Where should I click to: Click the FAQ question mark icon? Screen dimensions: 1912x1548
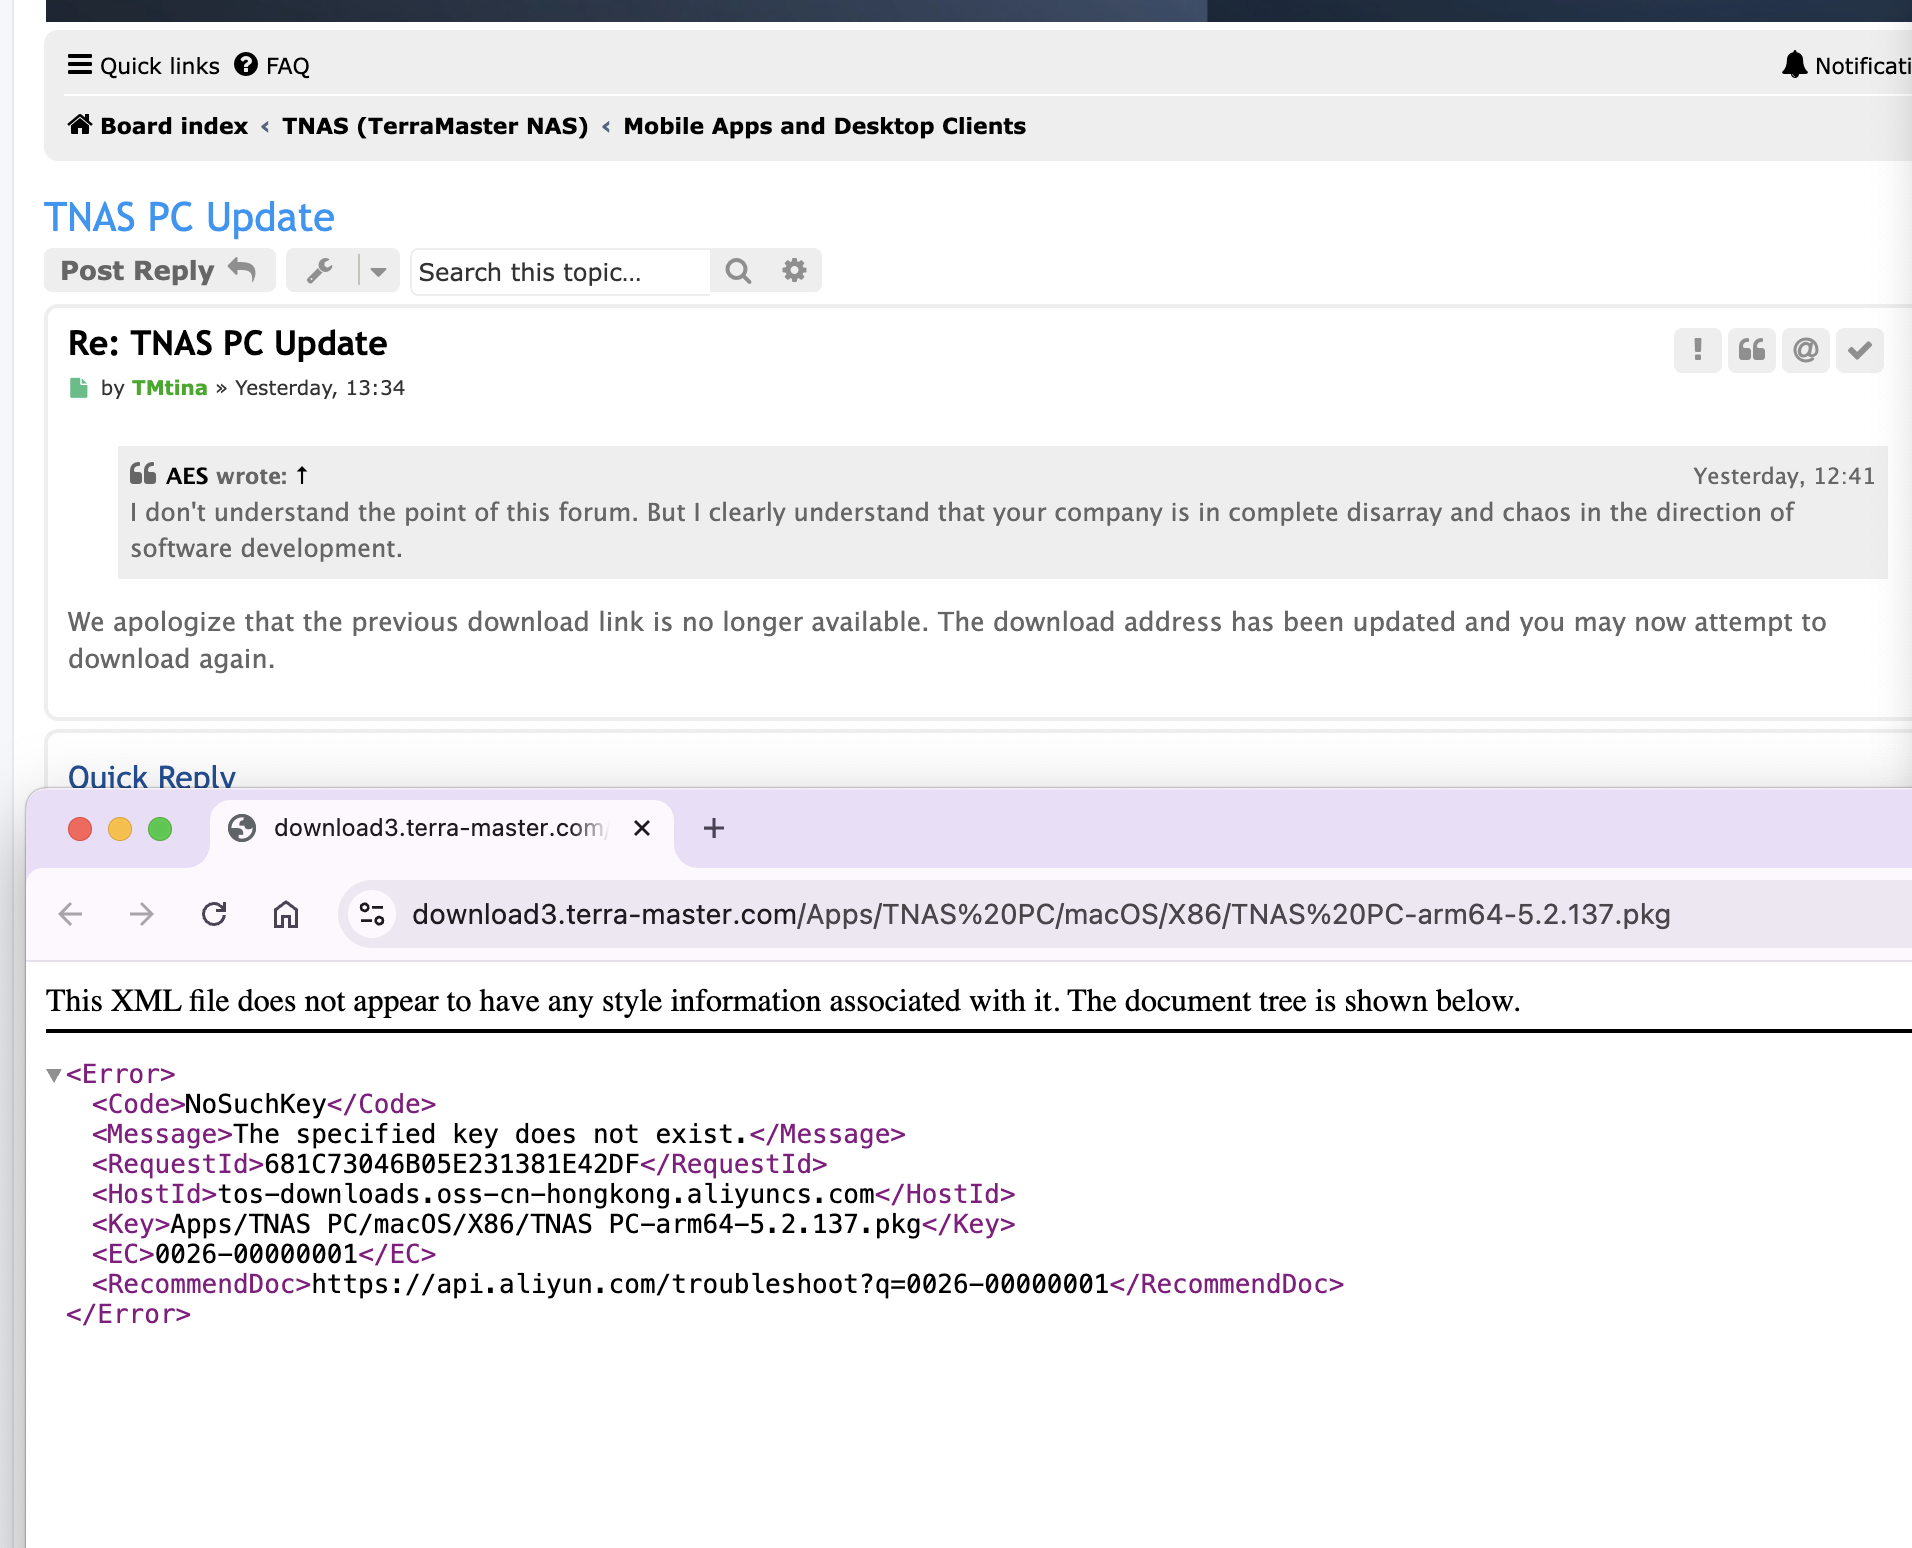point(246,65)
